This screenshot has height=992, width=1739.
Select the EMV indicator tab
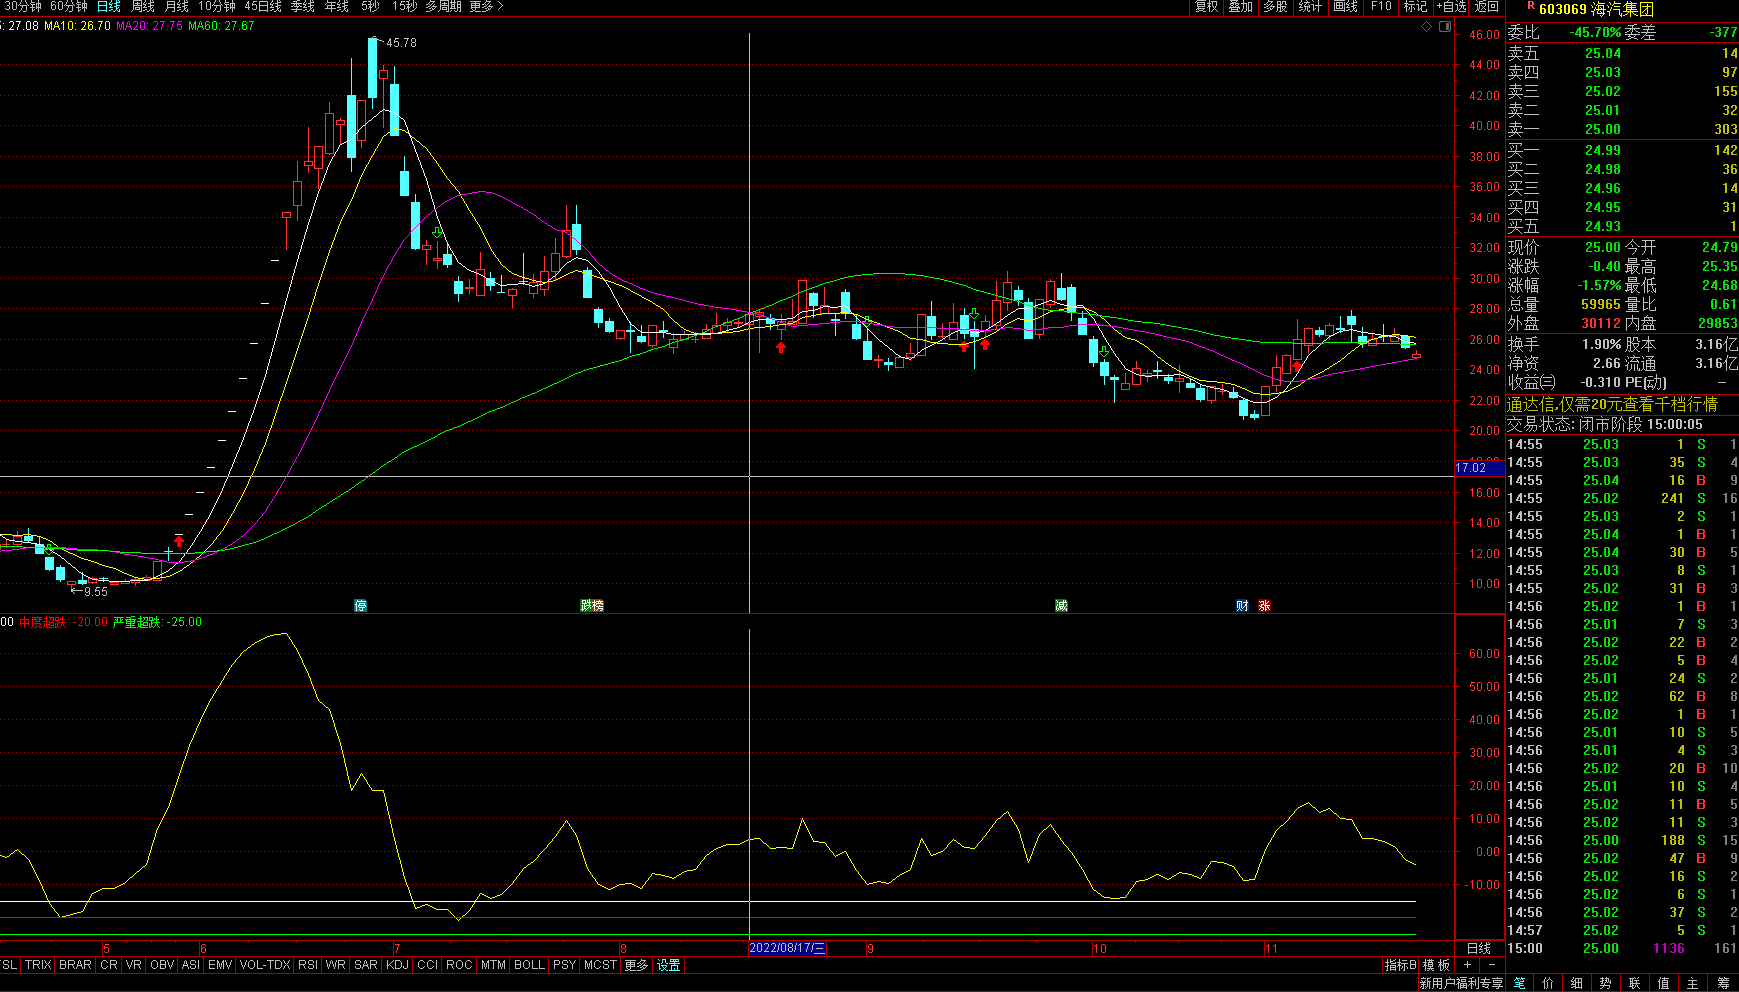220,965
